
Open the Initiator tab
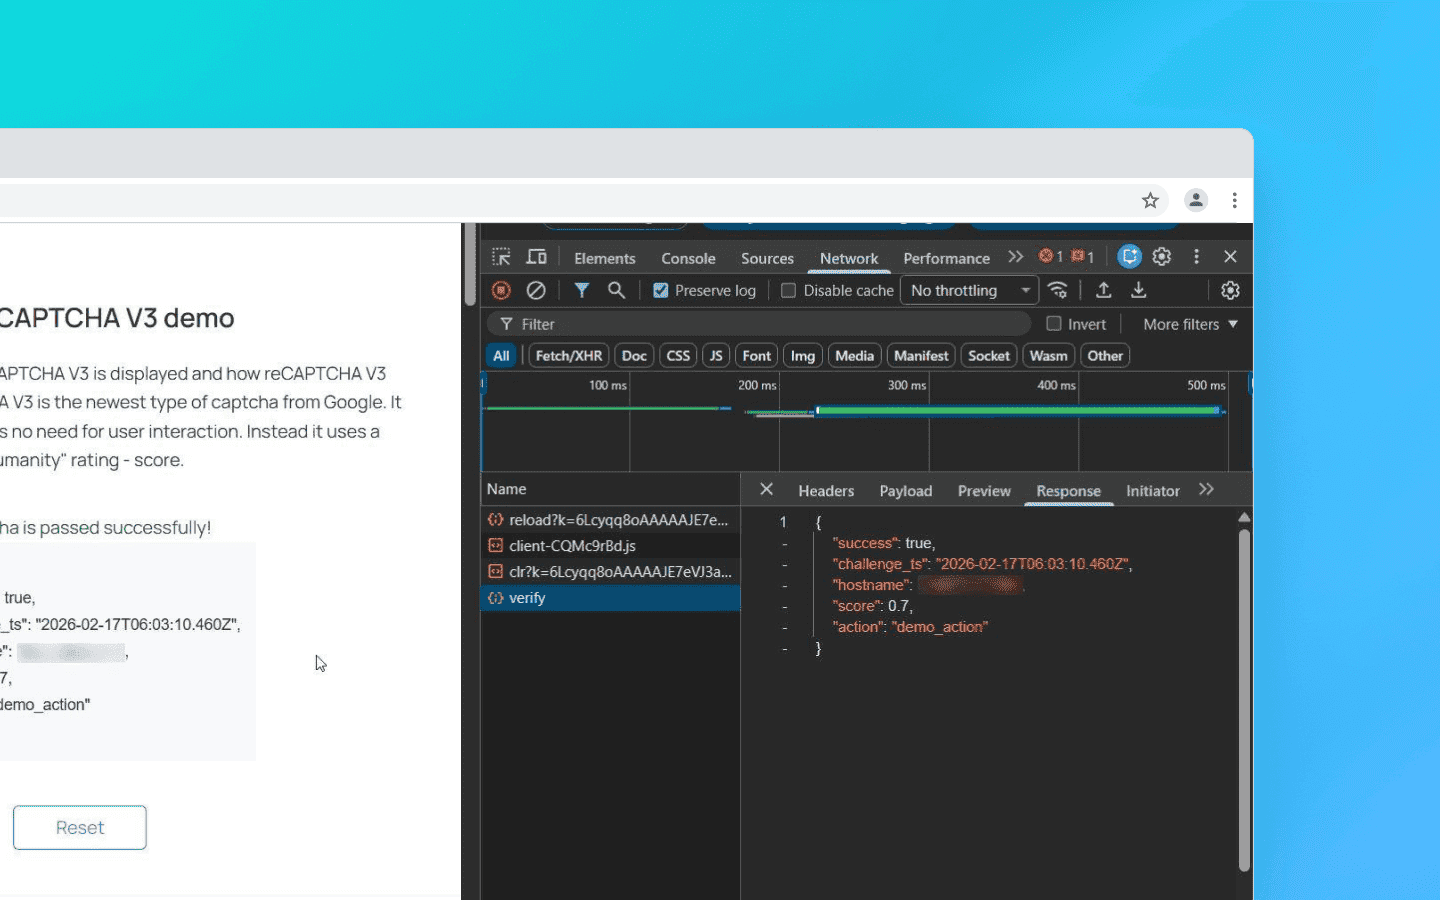pos(1153,491)
